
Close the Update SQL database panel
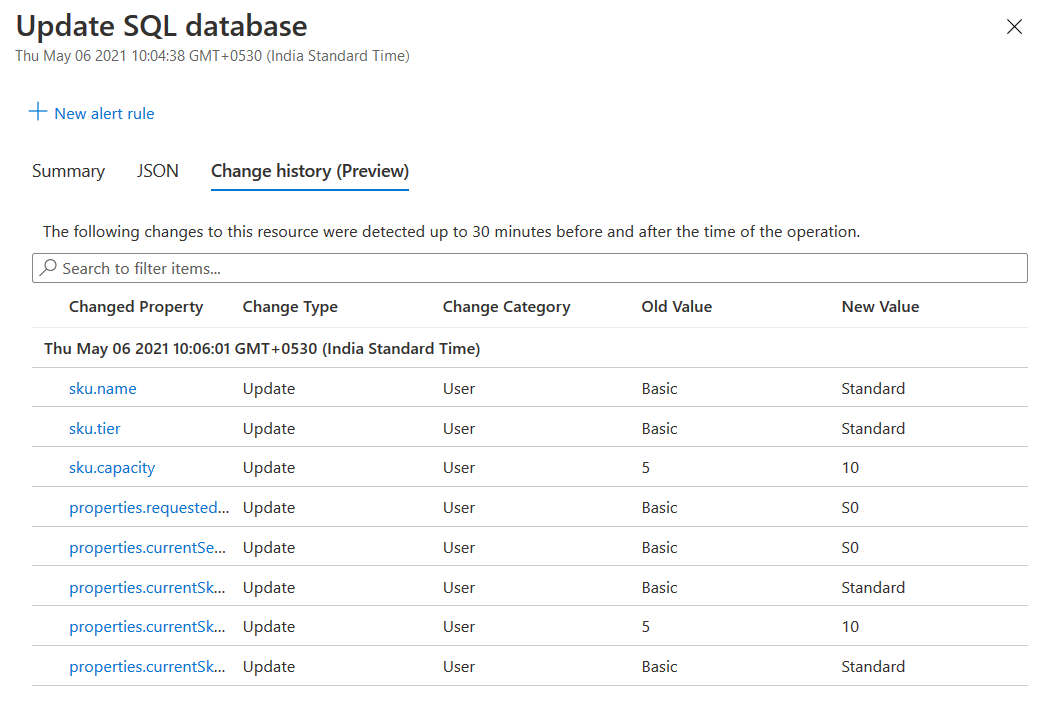click(x=1014, y=27)
